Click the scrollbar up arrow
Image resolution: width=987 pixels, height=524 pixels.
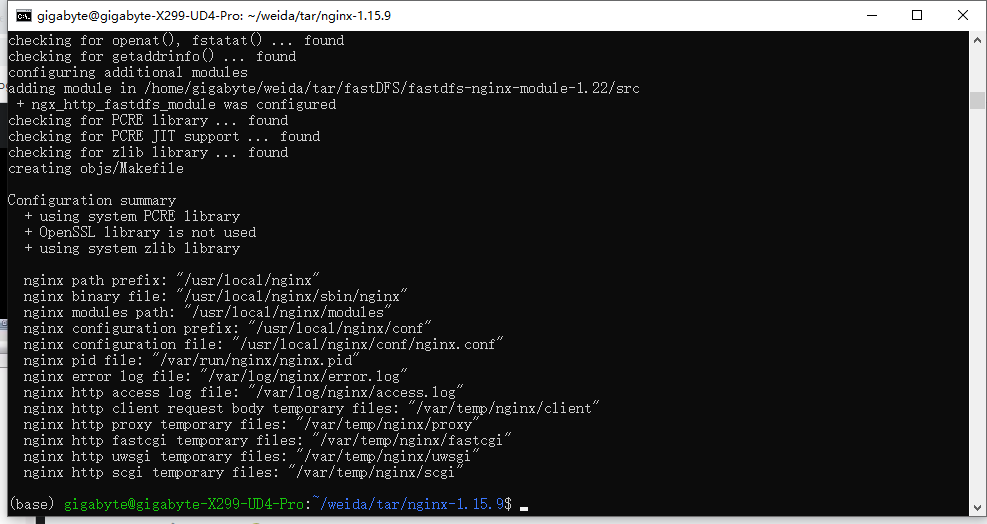coord(977,40)
